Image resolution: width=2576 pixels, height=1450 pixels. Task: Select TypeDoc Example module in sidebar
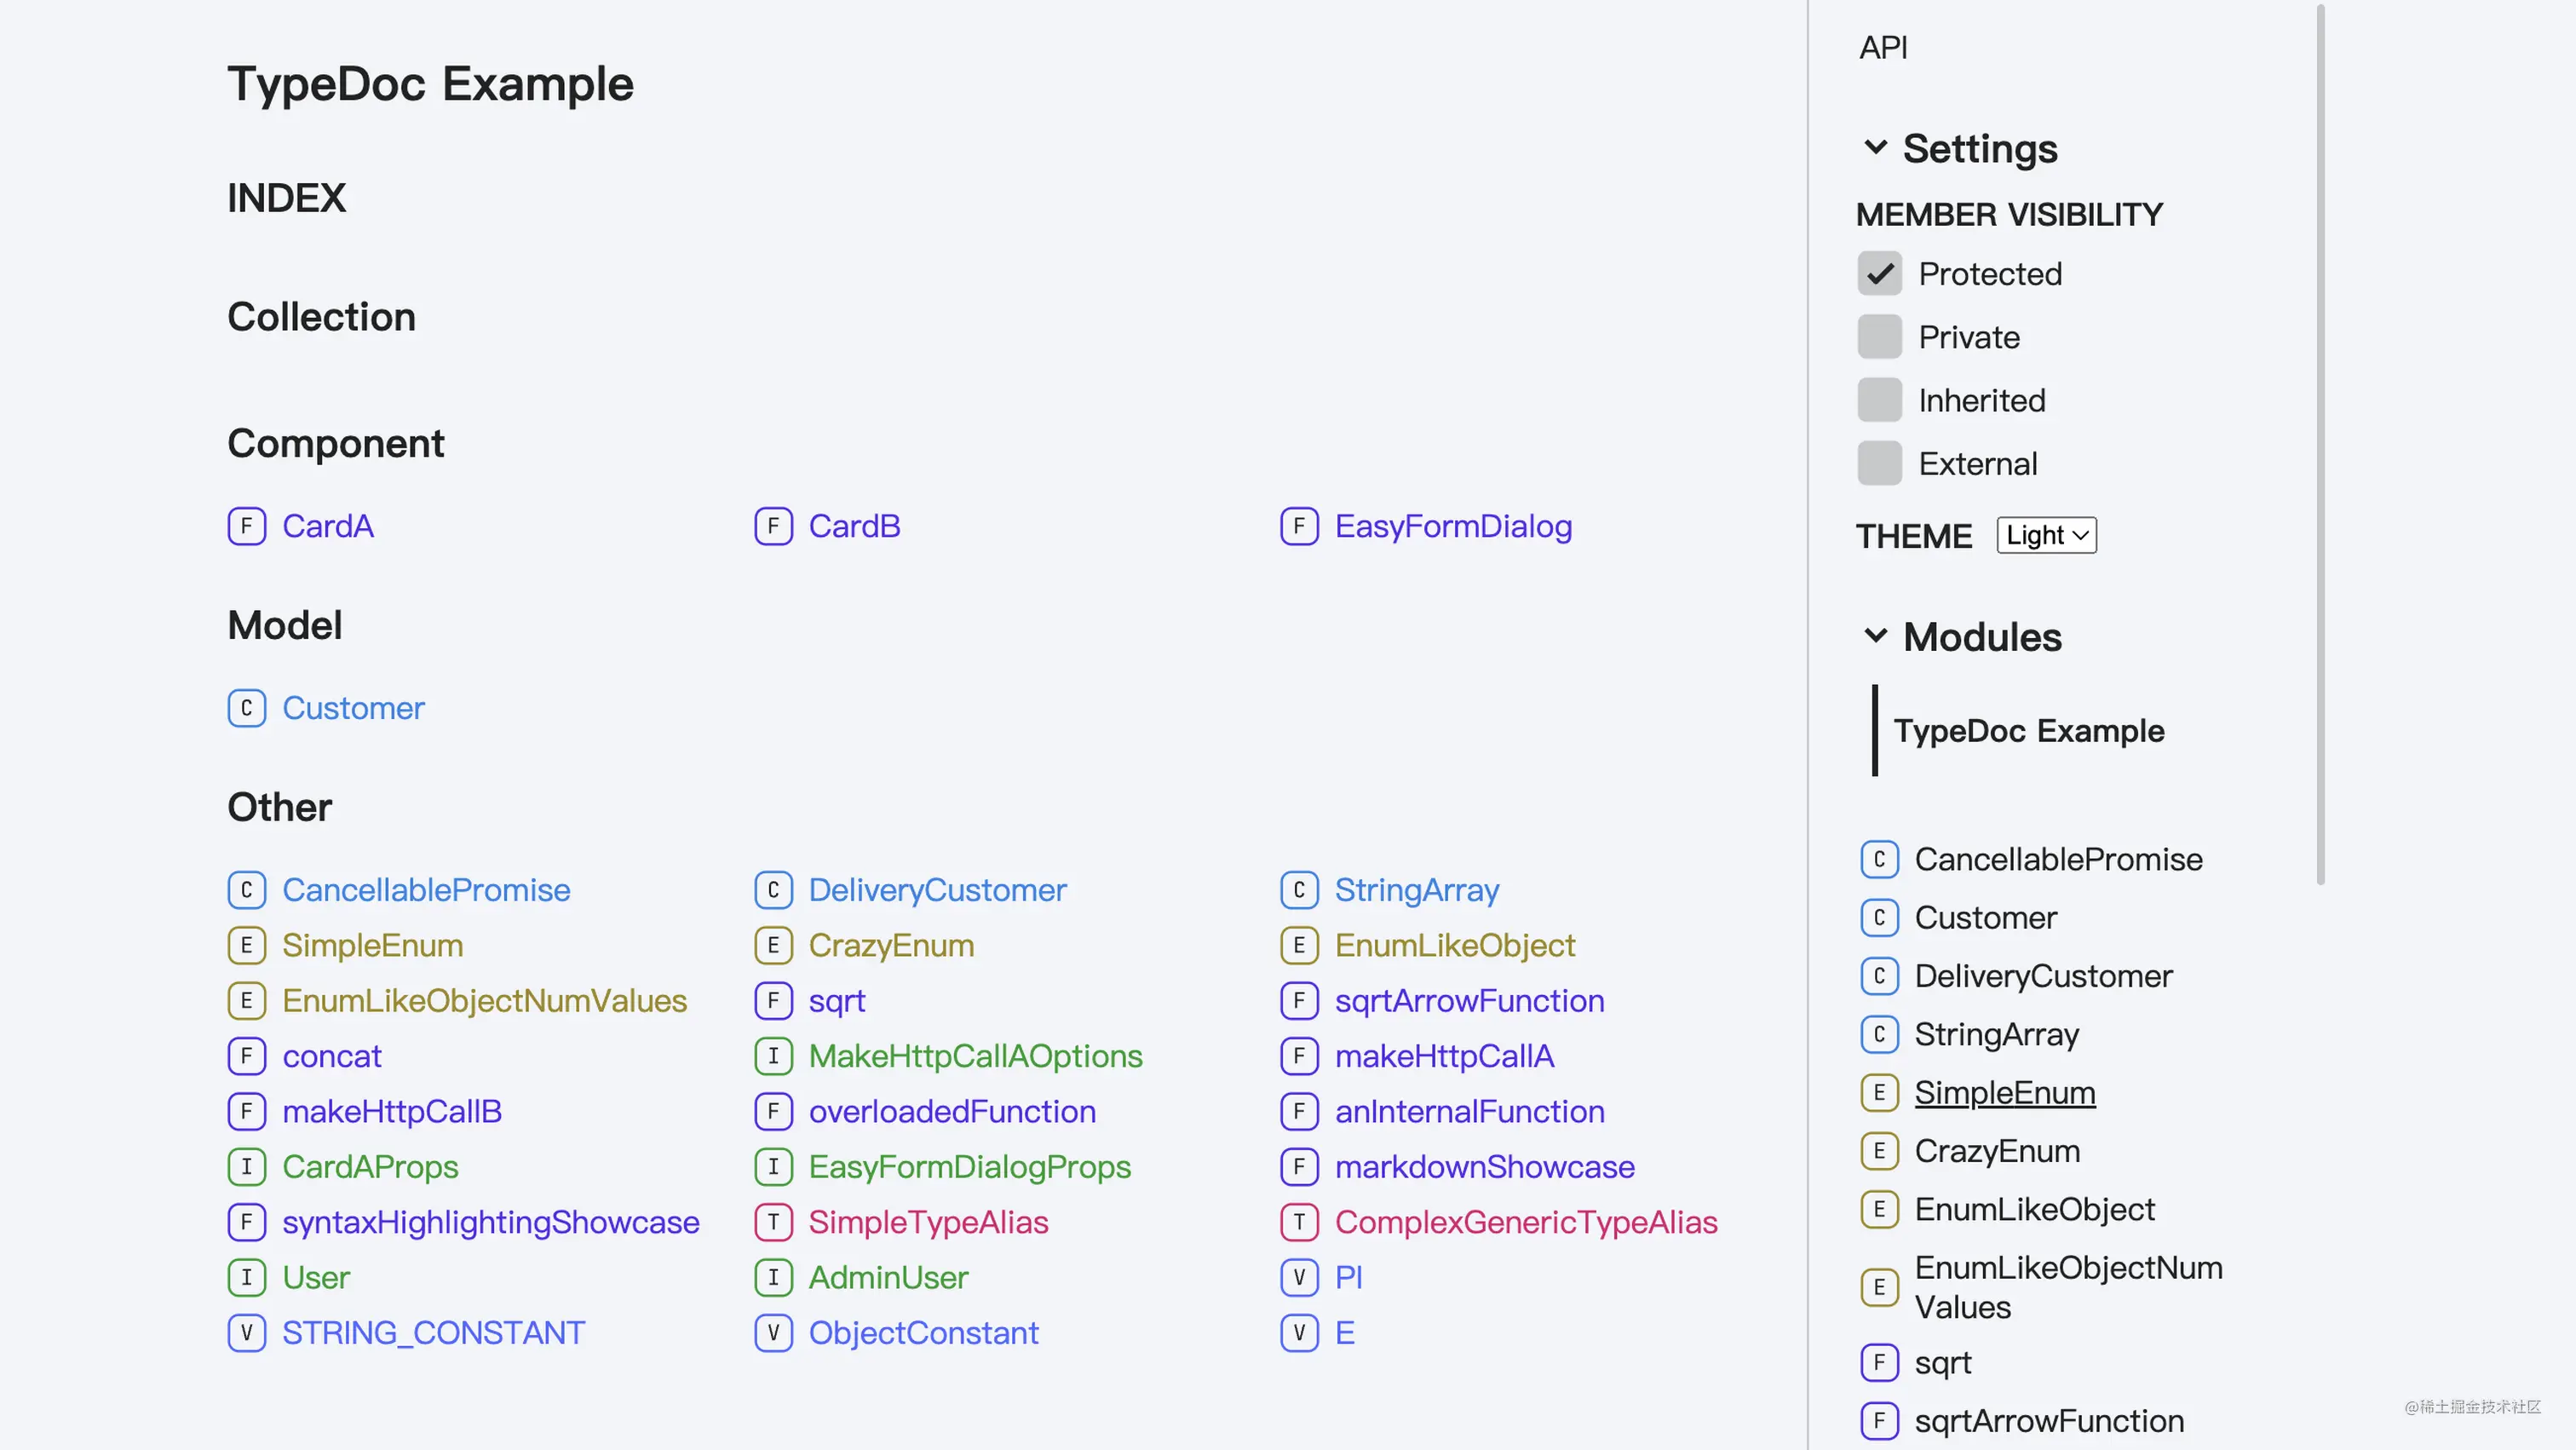(x=2028, y=730)
